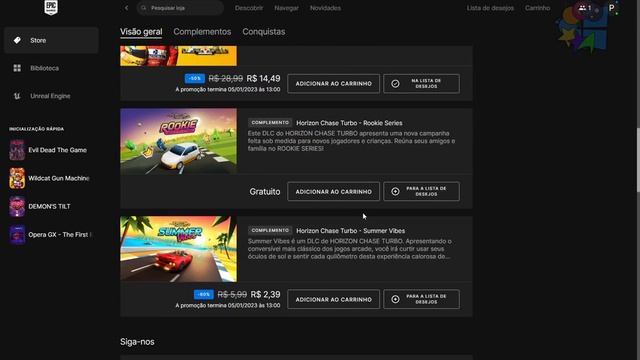Viewport: 640px width, 360px height.
Task: Open Novidades in top navigation
Action: click(325, 8)
